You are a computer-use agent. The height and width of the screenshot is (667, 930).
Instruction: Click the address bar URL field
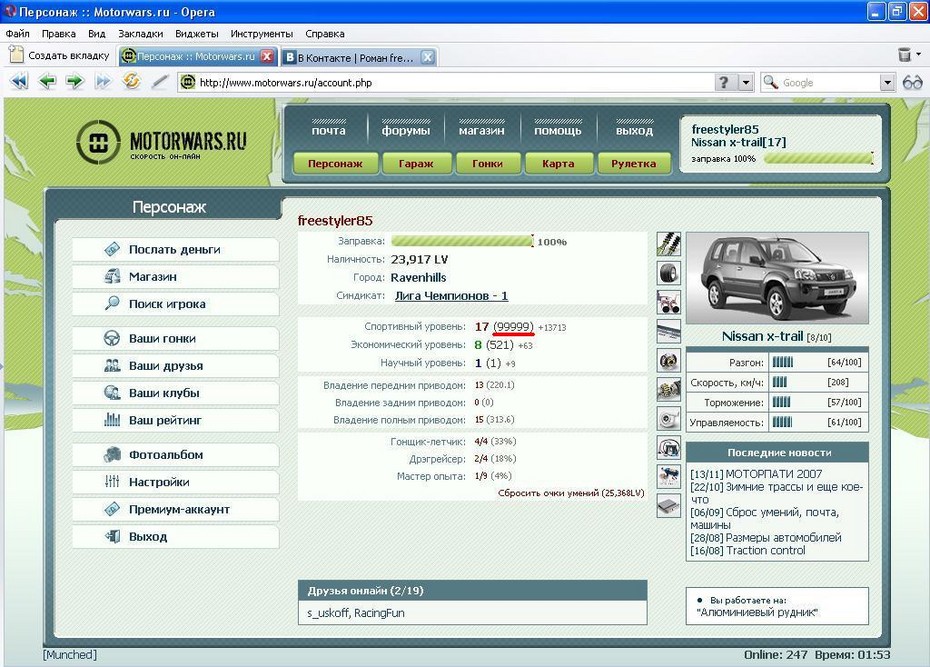pos(445,82)
